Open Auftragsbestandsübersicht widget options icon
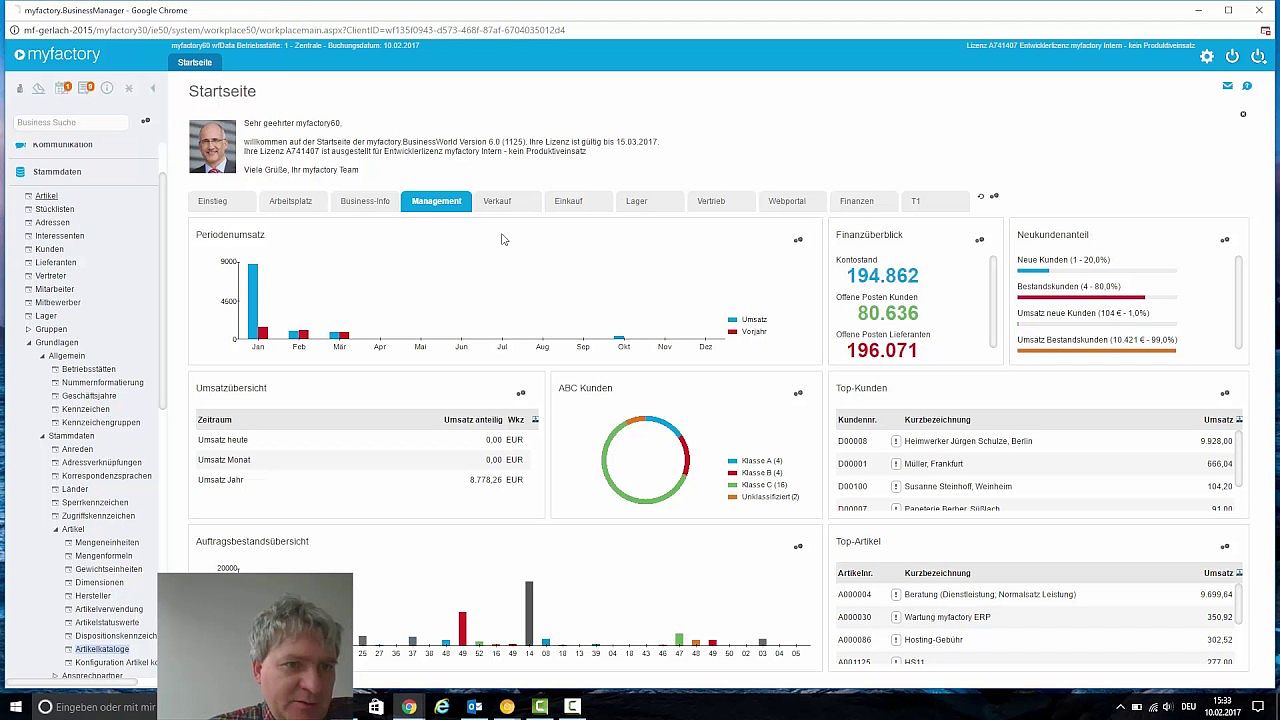Viewport: 1280px width, 720px height. point(798,546)
